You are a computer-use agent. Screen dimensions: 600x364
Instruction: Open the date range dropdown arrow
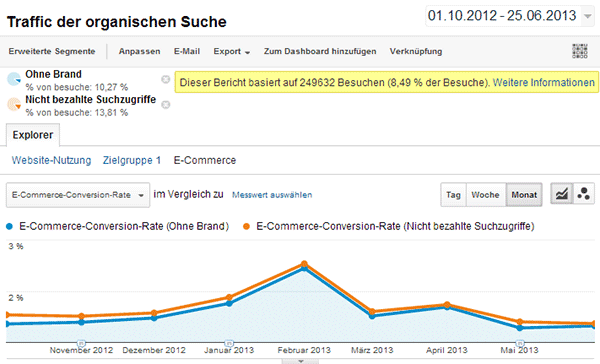[587, 16]
